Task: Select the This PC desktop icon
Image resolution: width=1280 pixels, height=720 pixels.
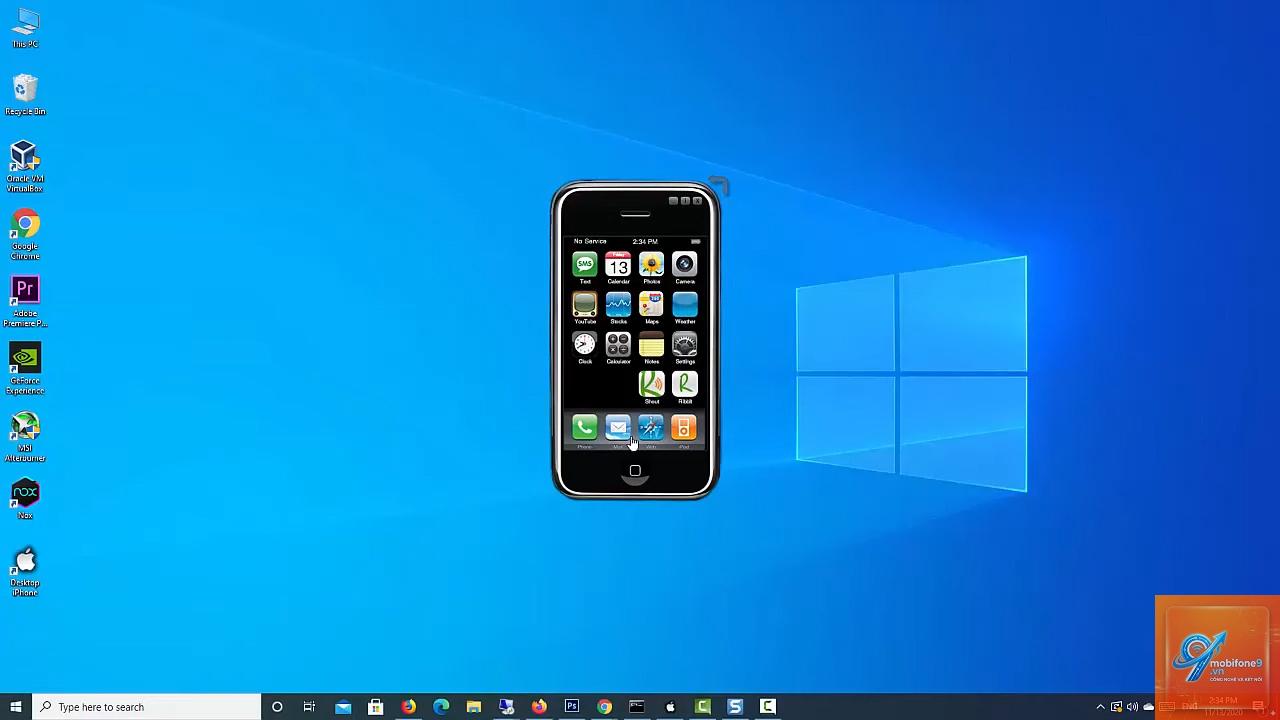Action: coord(25,29)
